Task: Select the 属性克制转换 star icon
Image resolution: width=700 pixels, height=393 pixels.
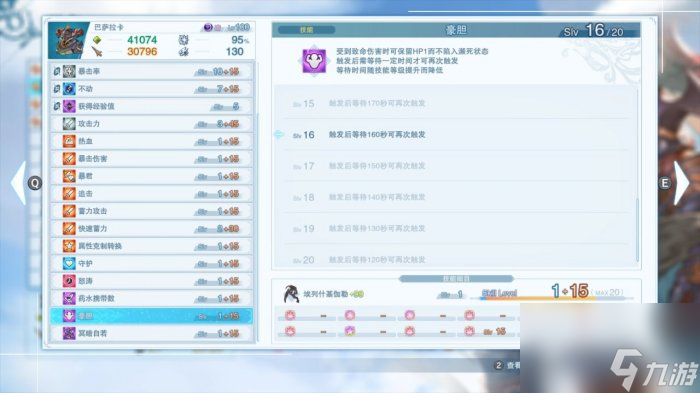Action: point(69,246)
